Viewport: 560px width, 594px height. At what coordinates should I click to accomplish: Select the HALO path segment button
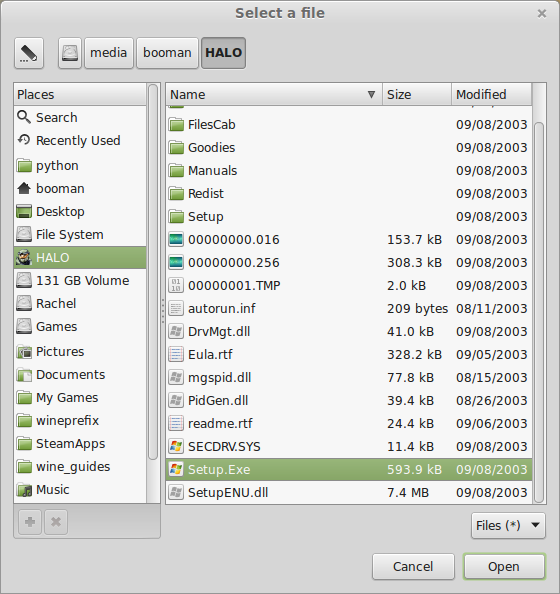tap(224, 53)
